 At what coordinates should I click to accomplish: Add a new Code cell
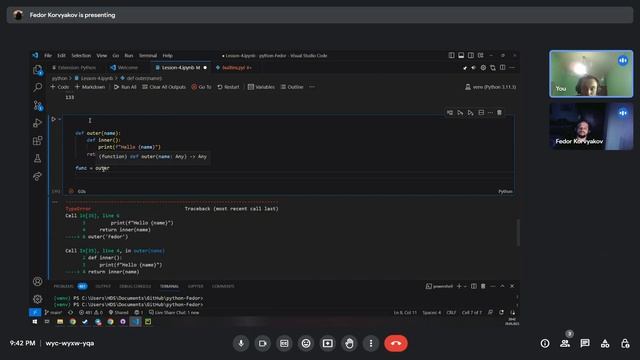point(60,87)
